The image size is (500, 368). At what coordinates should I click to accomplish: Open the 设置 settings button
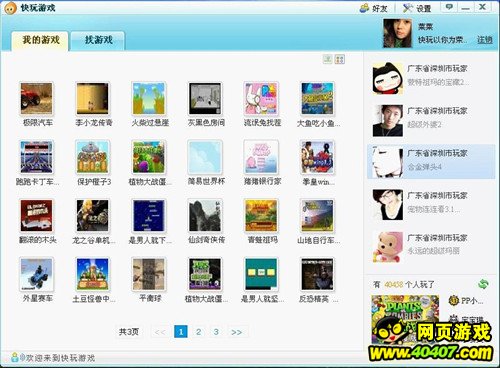click(417, 8)
